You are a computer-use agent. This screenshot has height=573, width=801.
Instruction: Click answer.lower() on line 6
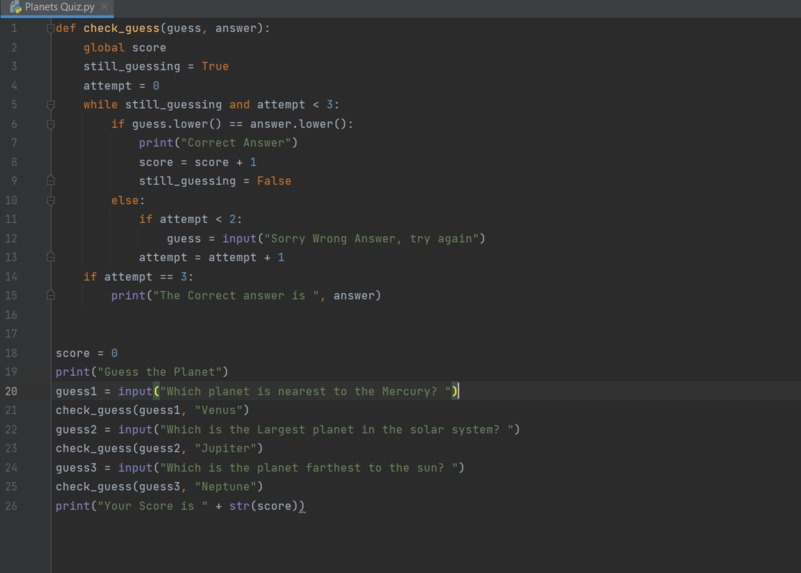(298, 124)
